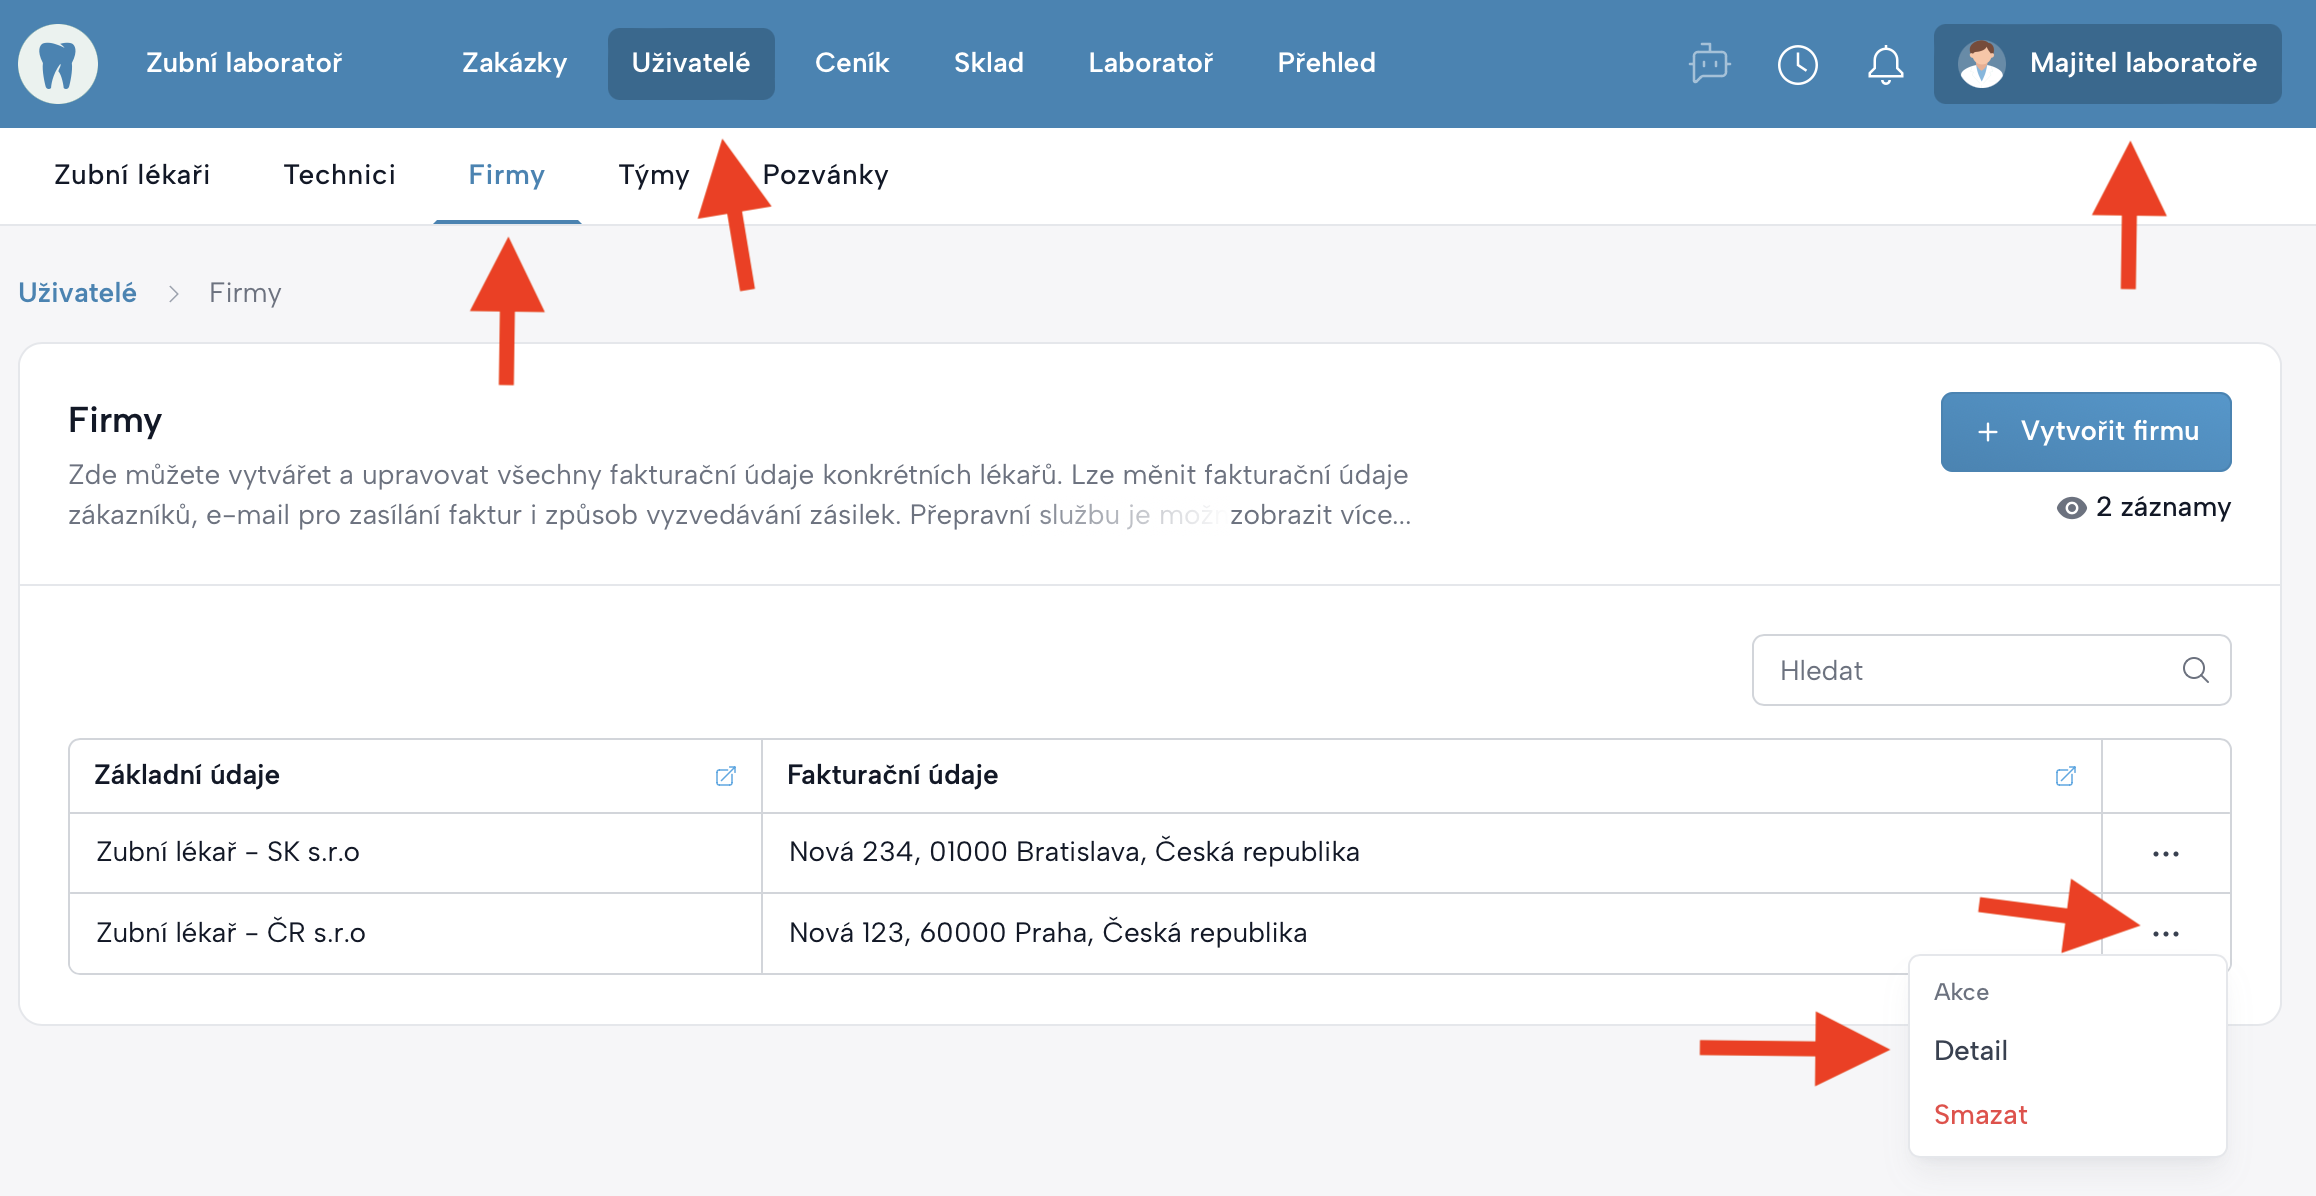Choose Smazat in the Akce menu
This screenshot has height=1196, width=2316.
pyautogui.click(x=1980, y=1114)
